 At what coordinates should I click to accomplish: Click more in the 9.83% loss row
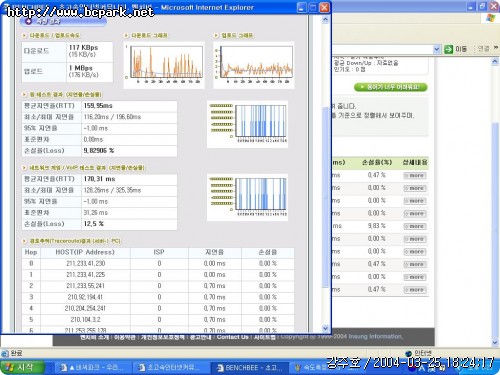coord(415,226)
